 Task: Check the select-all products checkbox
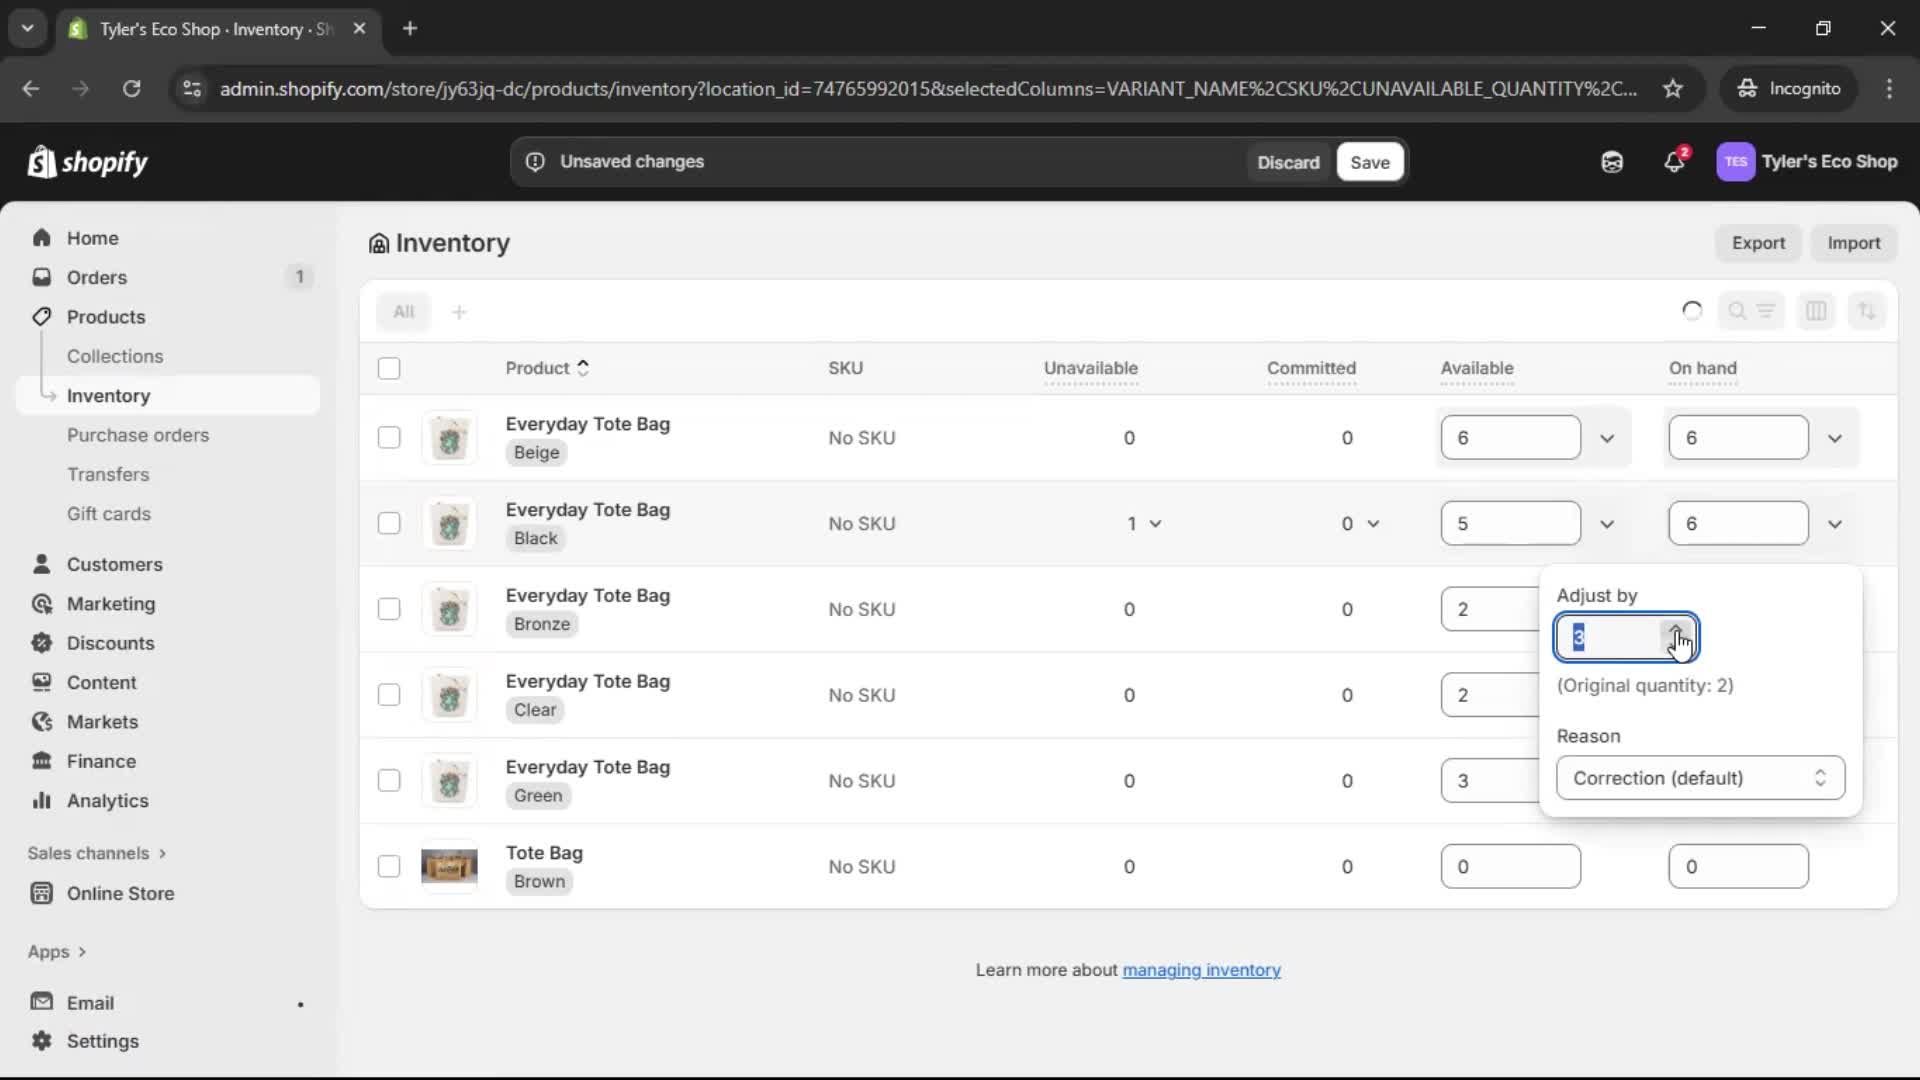coord(389,369)
